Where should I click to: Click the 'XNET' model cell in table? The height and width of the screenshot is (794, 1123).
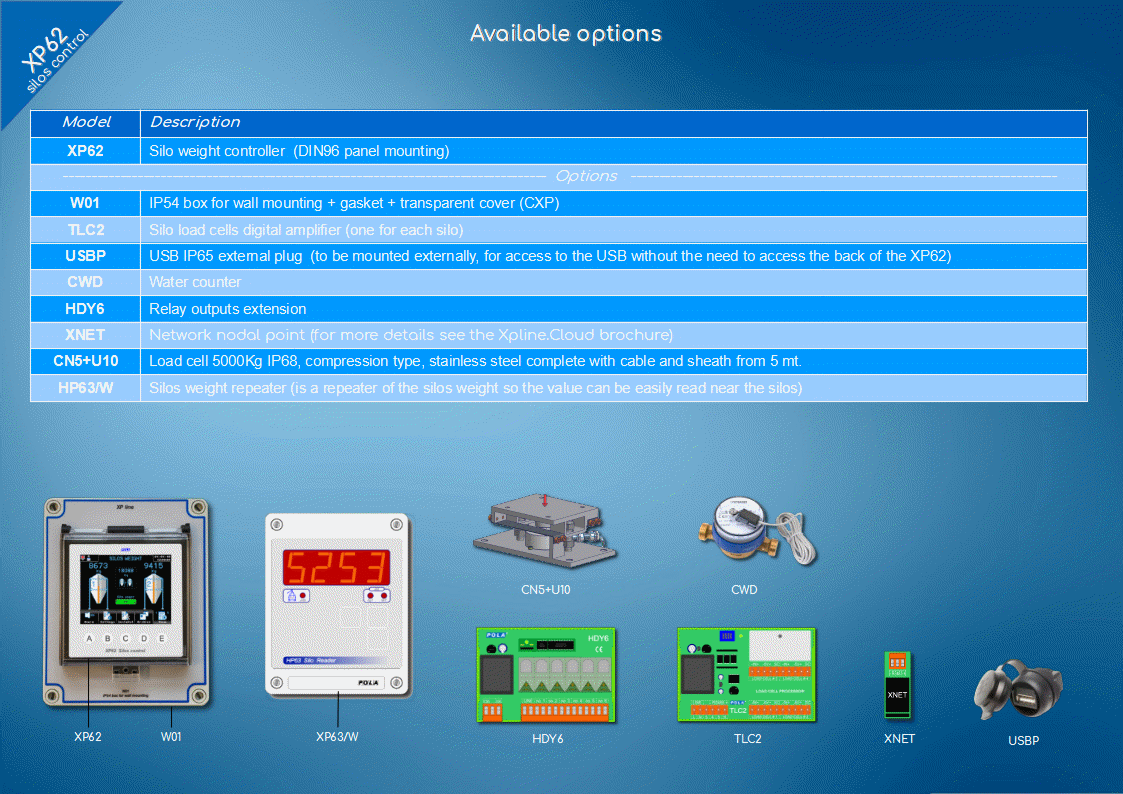click(85, 335)
